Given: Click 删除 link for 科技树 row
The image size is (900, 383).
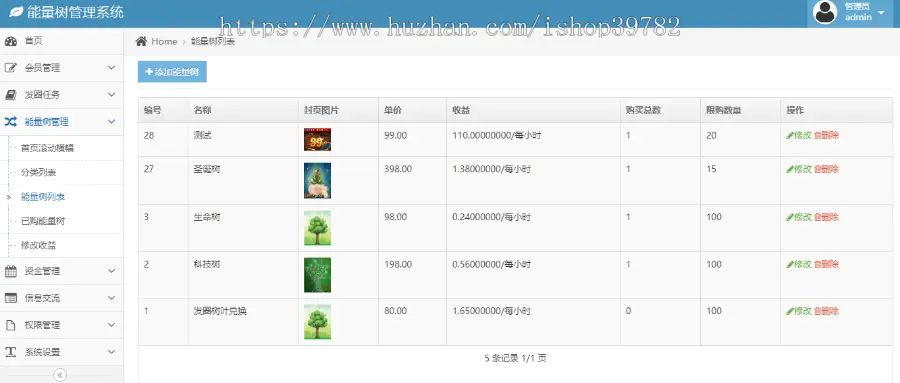Looking at the screenshot, I should click(827, 264).
